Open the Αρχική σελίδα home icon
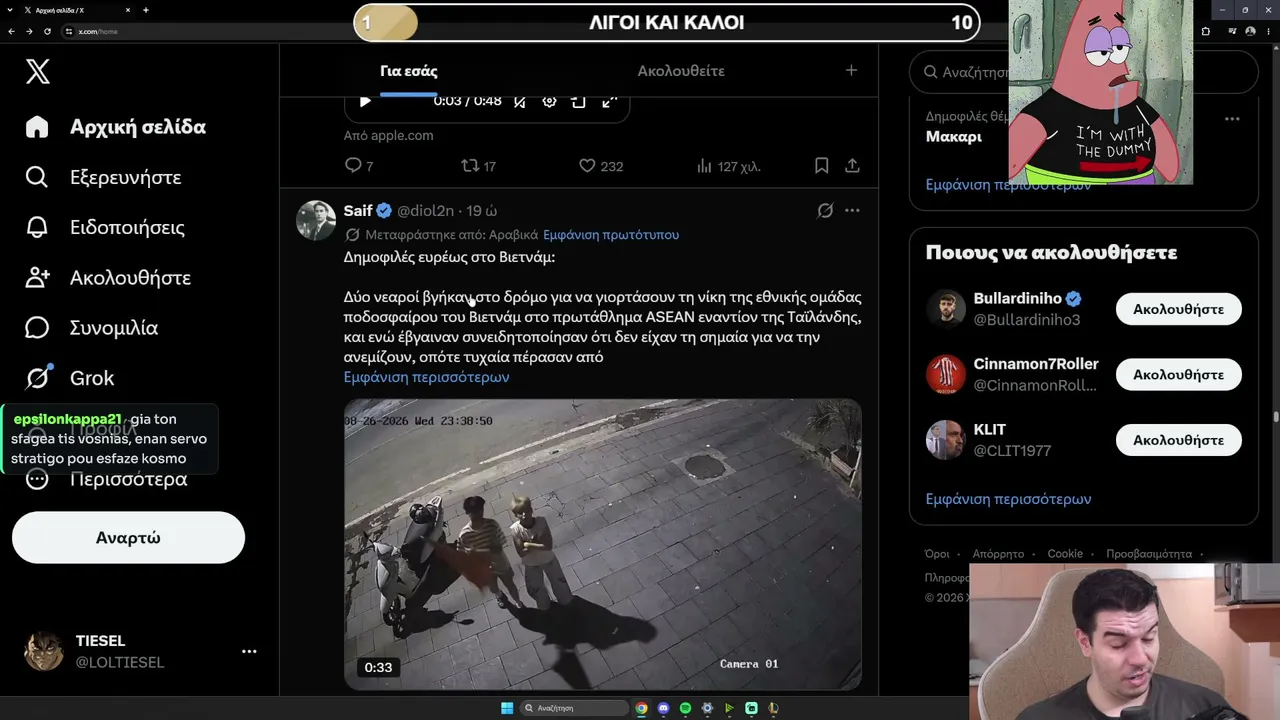 click(x=37, y=127)
